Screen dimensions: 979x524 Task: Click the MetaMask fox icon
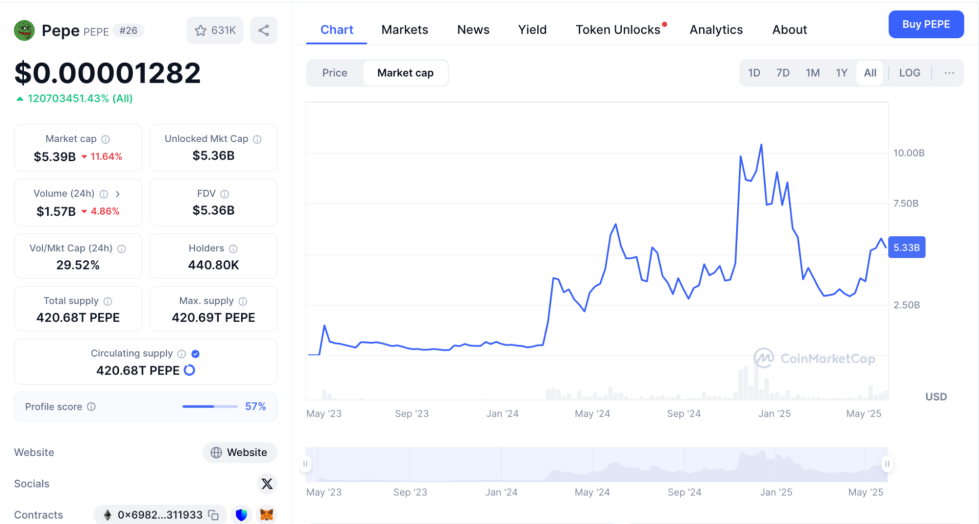coord(266,515)
